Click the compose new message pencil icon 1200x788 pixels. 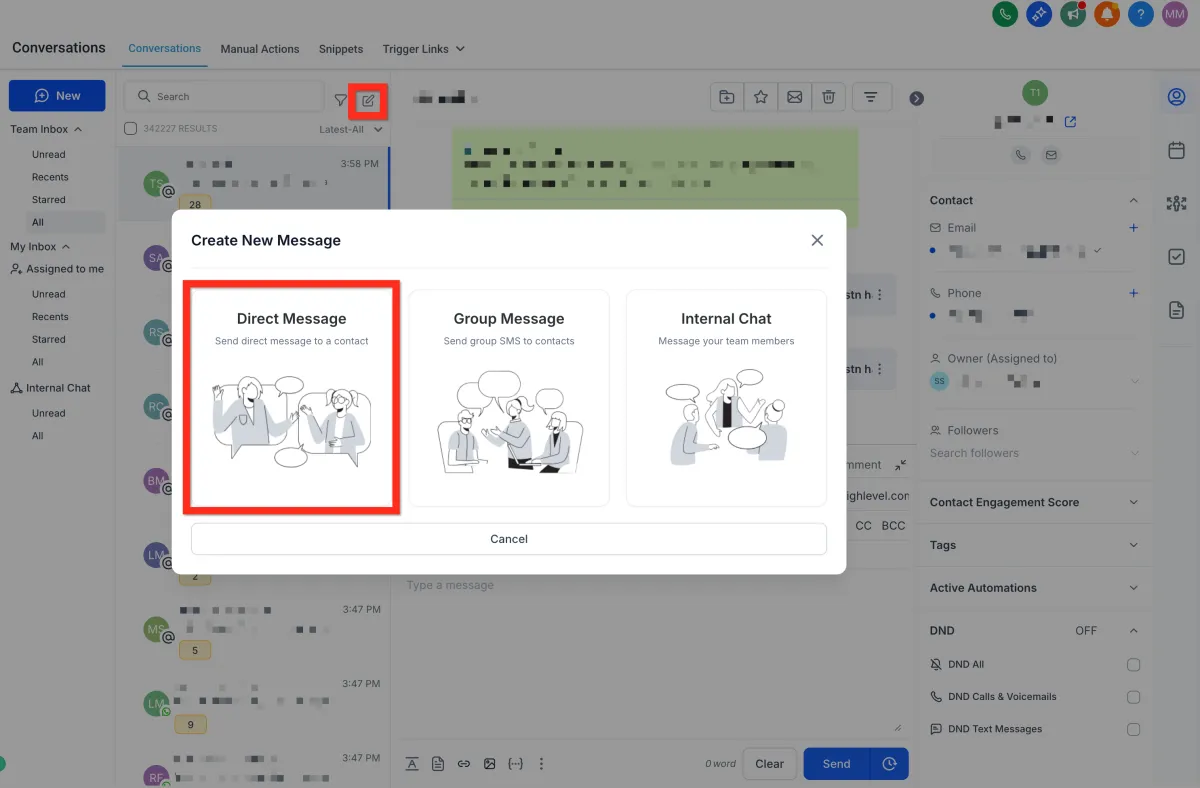(x=368, y=100)
